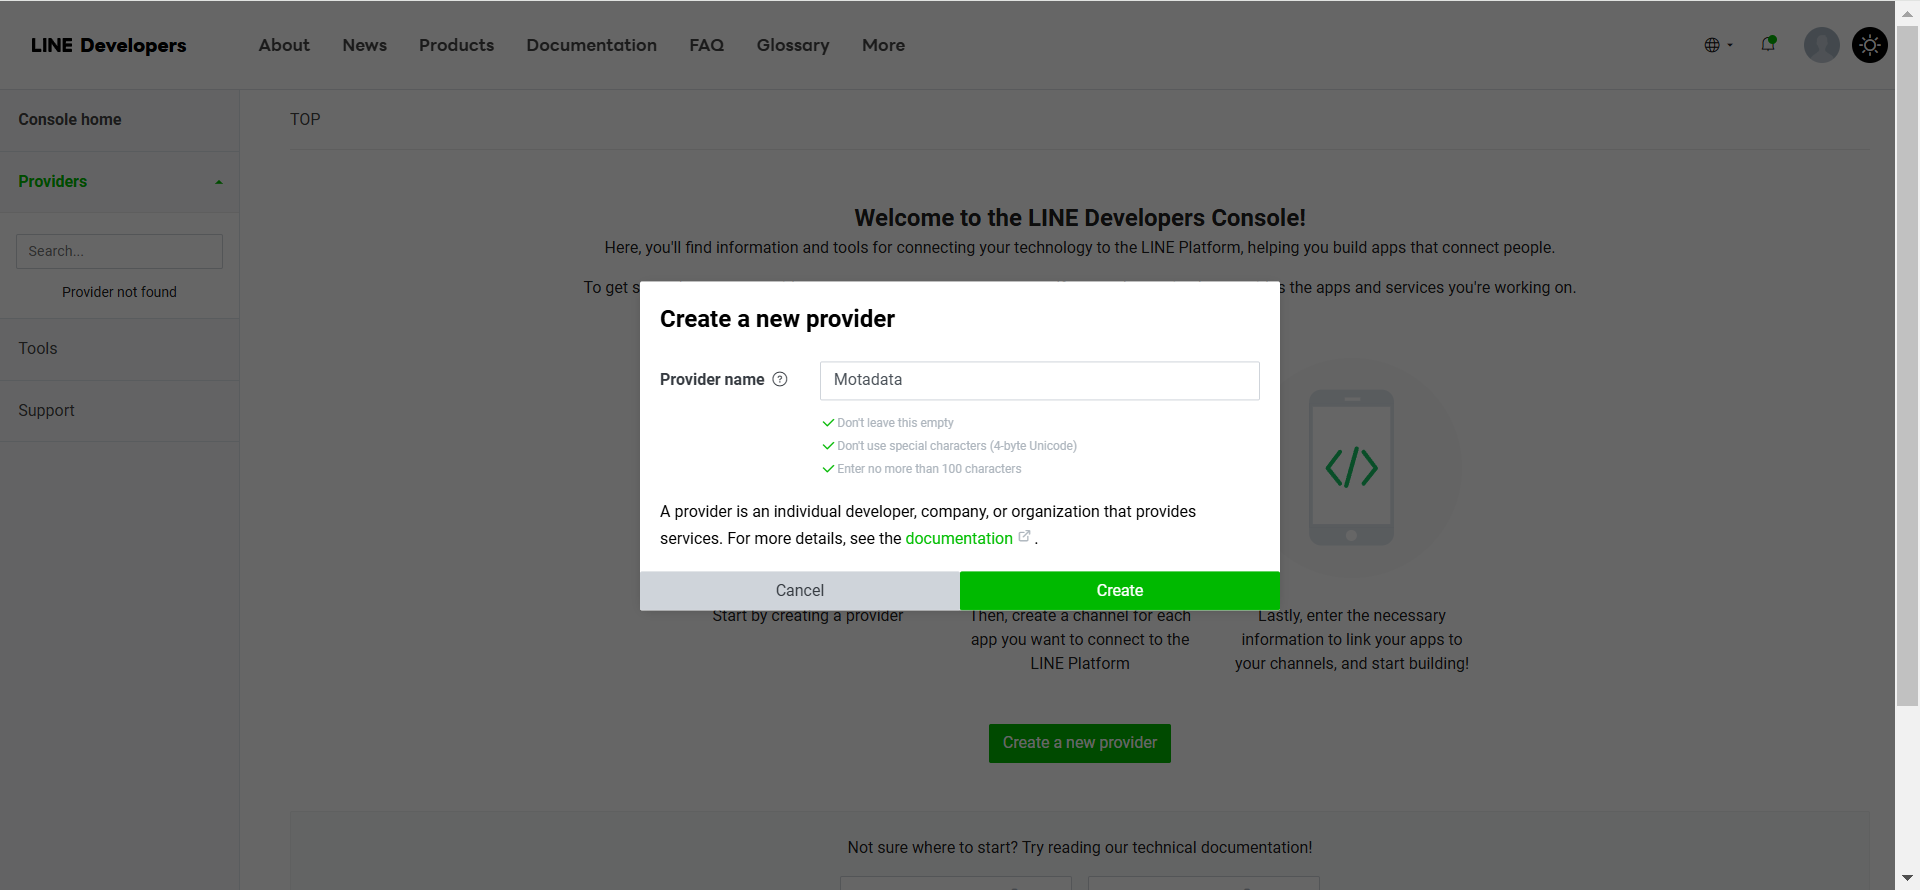Click the notification bell icon
This screenshot has height=890, width=1920.
pyautogui.click(x=1768, y=44)
